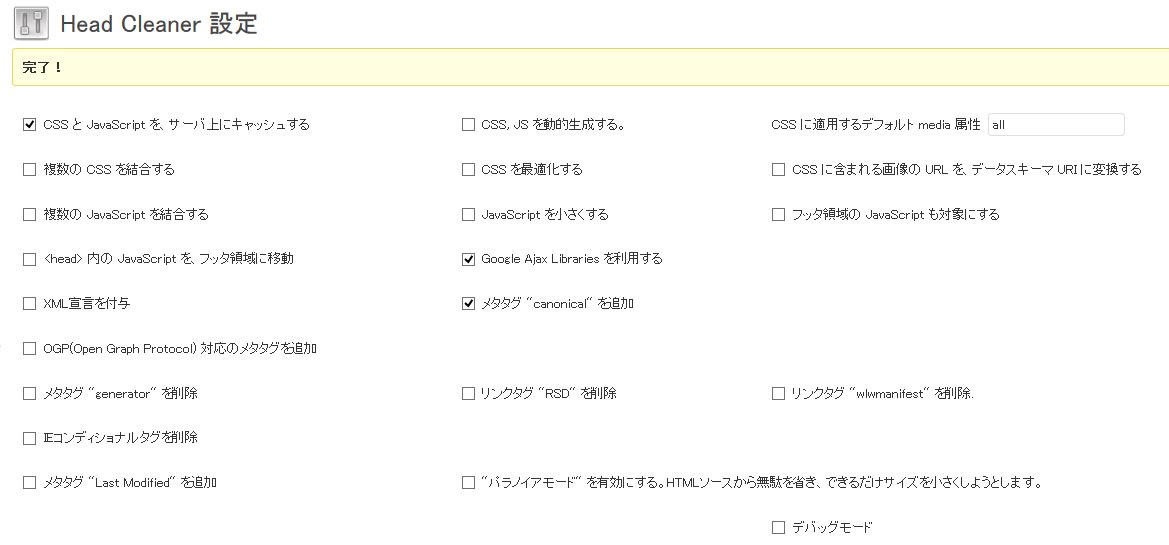1169x545 pixels.
Task: Enable 複数の CSS を結合する checkbox
Action: pyautogui.click(x=29, y=169)
